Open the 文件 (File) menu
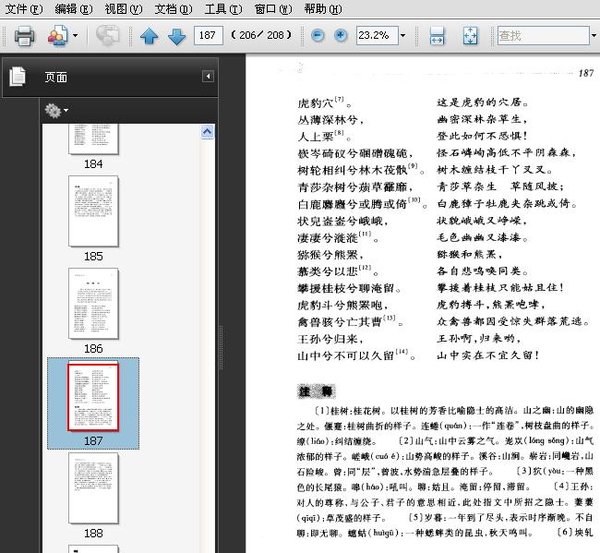This screenshot has width=600, height=553. coord(23,8)
